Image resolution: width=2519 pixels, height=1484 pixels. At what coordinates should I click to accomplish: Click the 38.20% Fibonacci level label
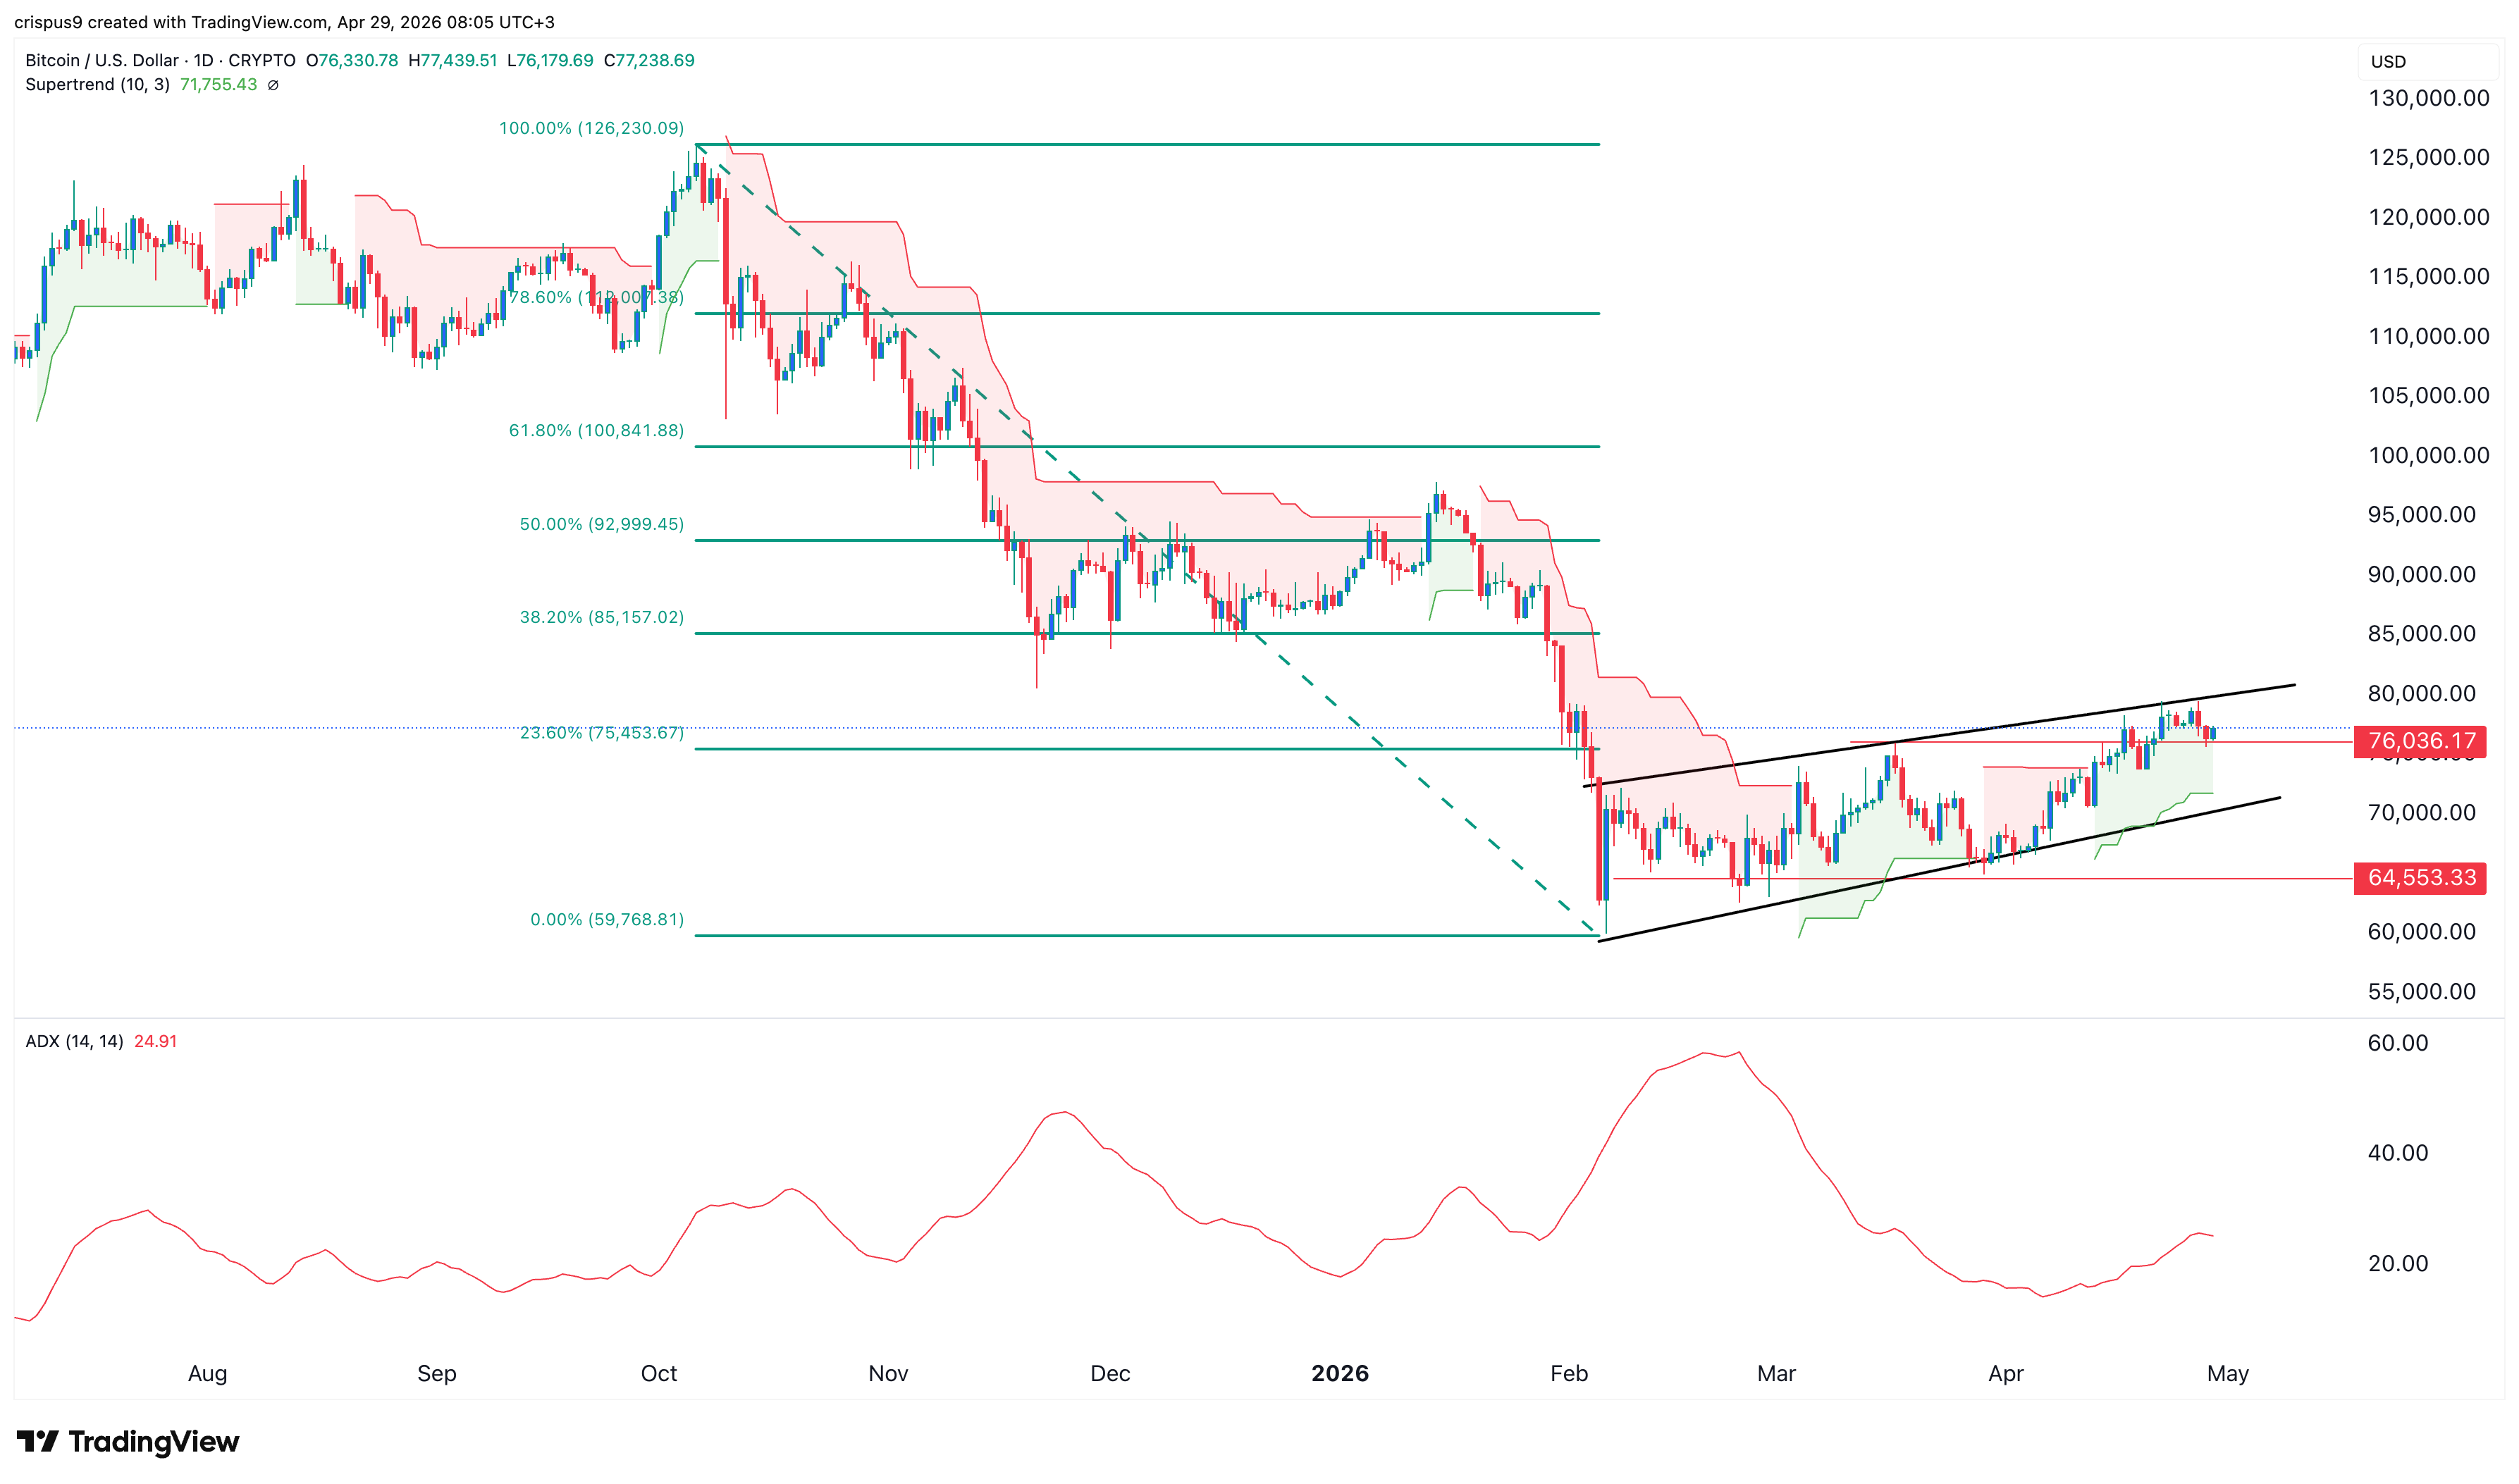[x=601, y=618]
